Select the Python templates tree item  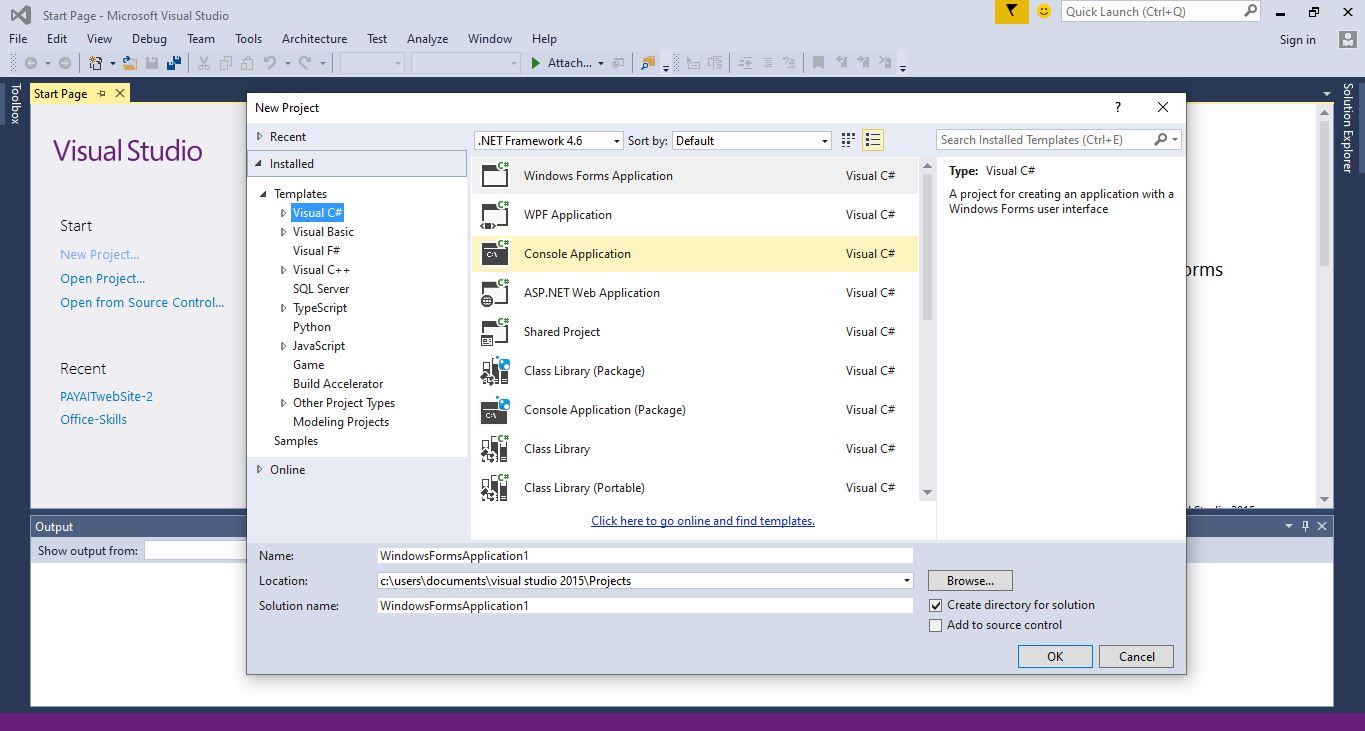pyautogui.click(x=311, y=327)
